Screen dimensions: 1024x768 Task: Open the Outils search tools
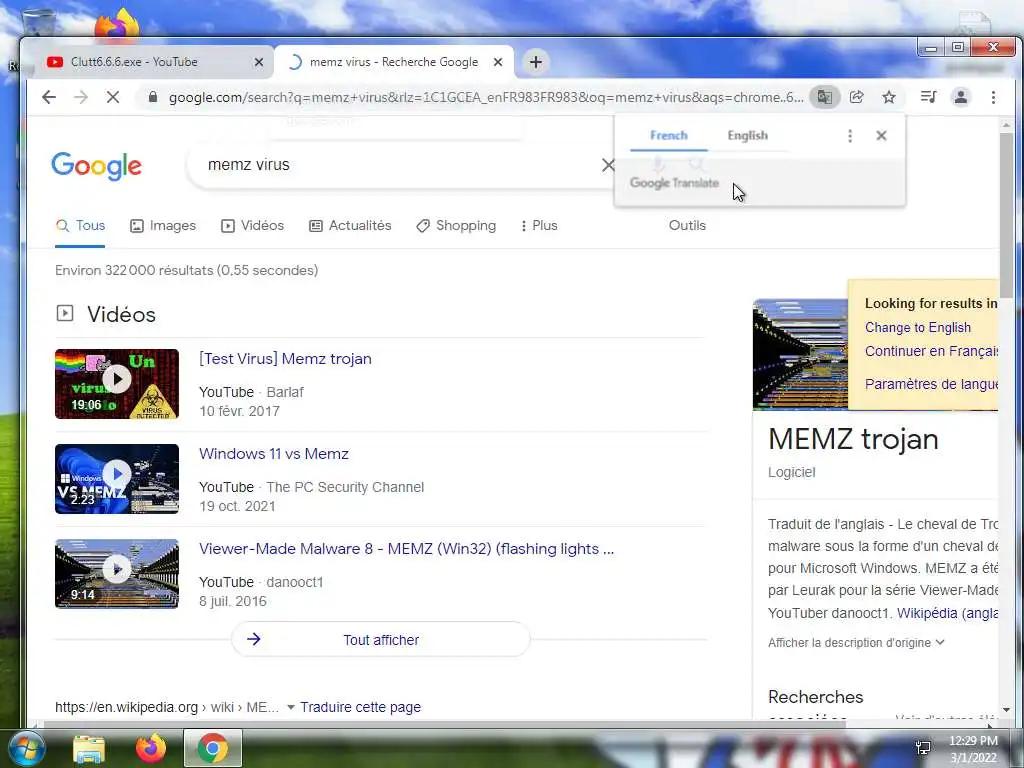pyautogui.click(x=687, y=225)
